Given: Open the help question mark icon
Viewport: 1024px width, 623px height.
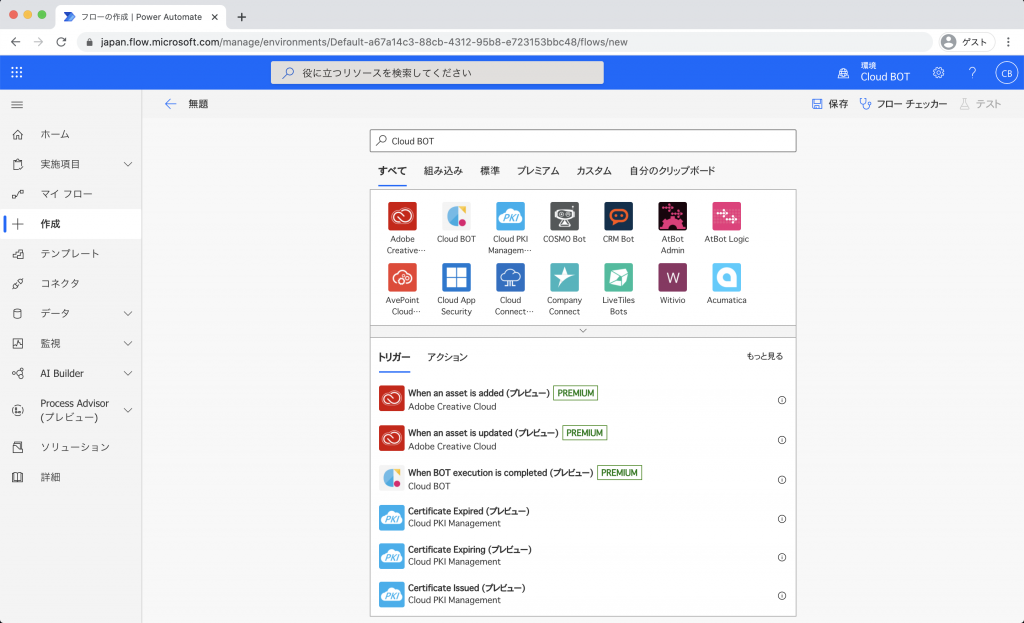Looking at the screenshot, I should tap(972, 72).
